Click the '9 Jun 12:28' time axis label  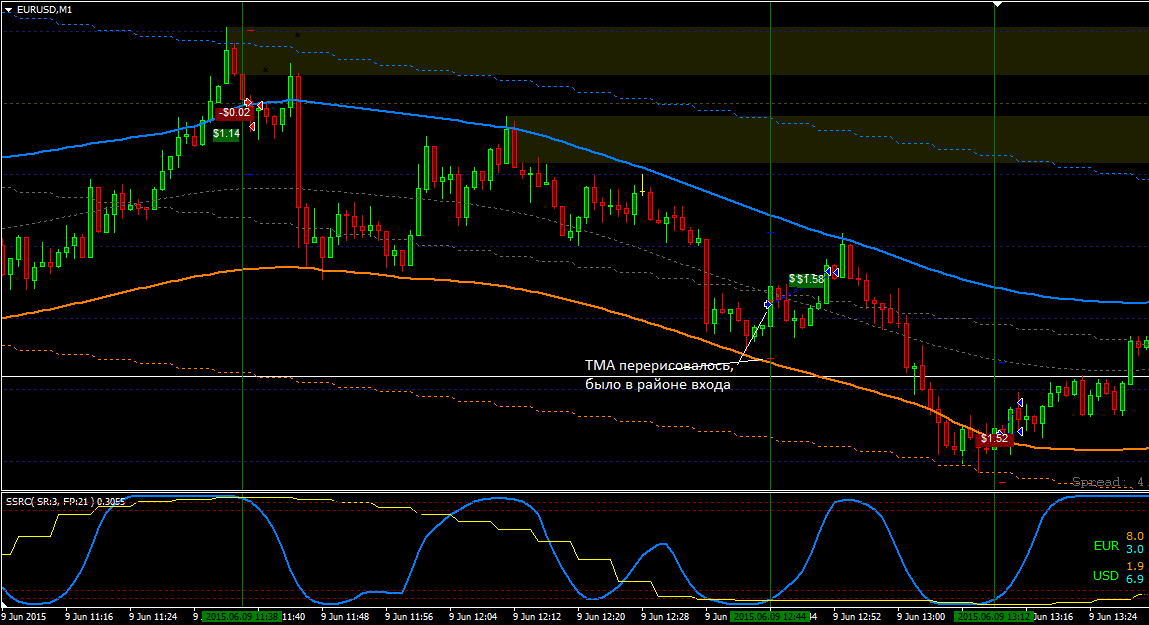coord(665,617)
